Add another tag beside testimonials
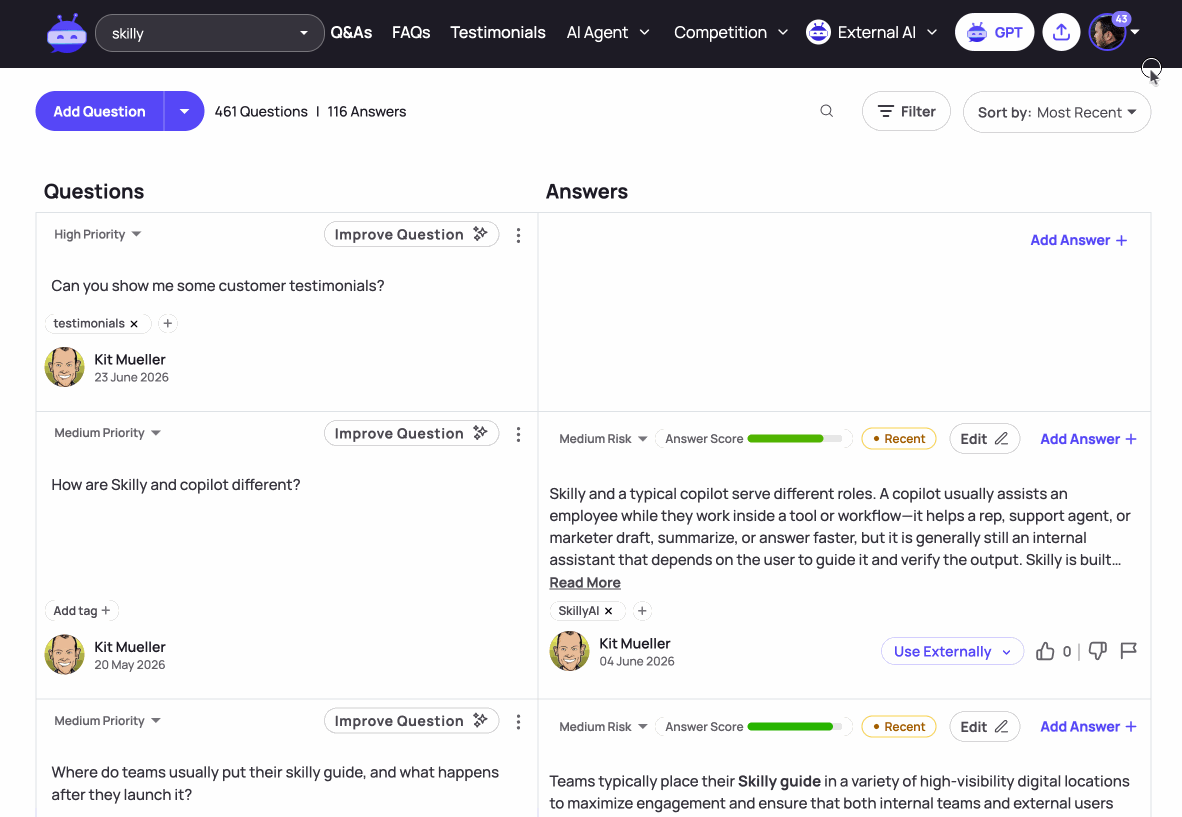The width and height of the screenshot is (1182, 817). coord(167,323)
